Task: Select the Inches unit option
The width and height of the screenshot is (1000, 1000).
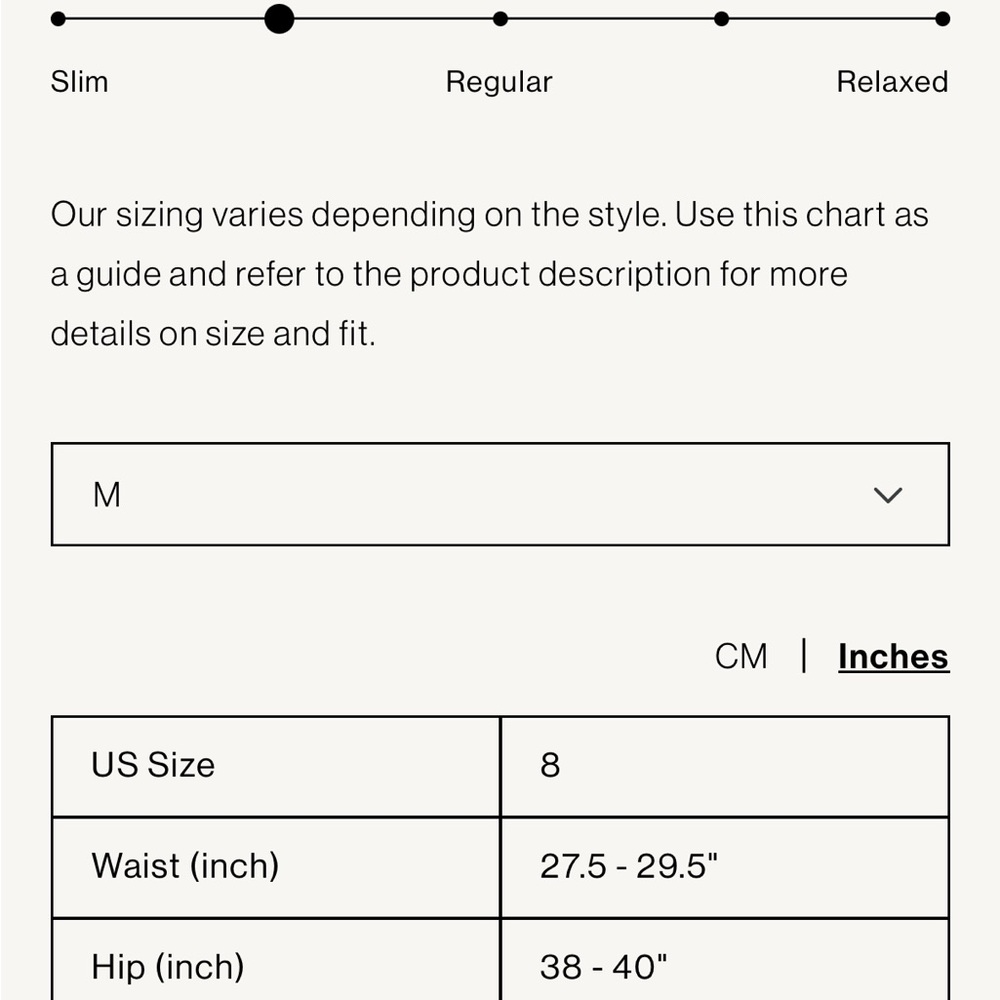Action: click(x=893, y=657)
